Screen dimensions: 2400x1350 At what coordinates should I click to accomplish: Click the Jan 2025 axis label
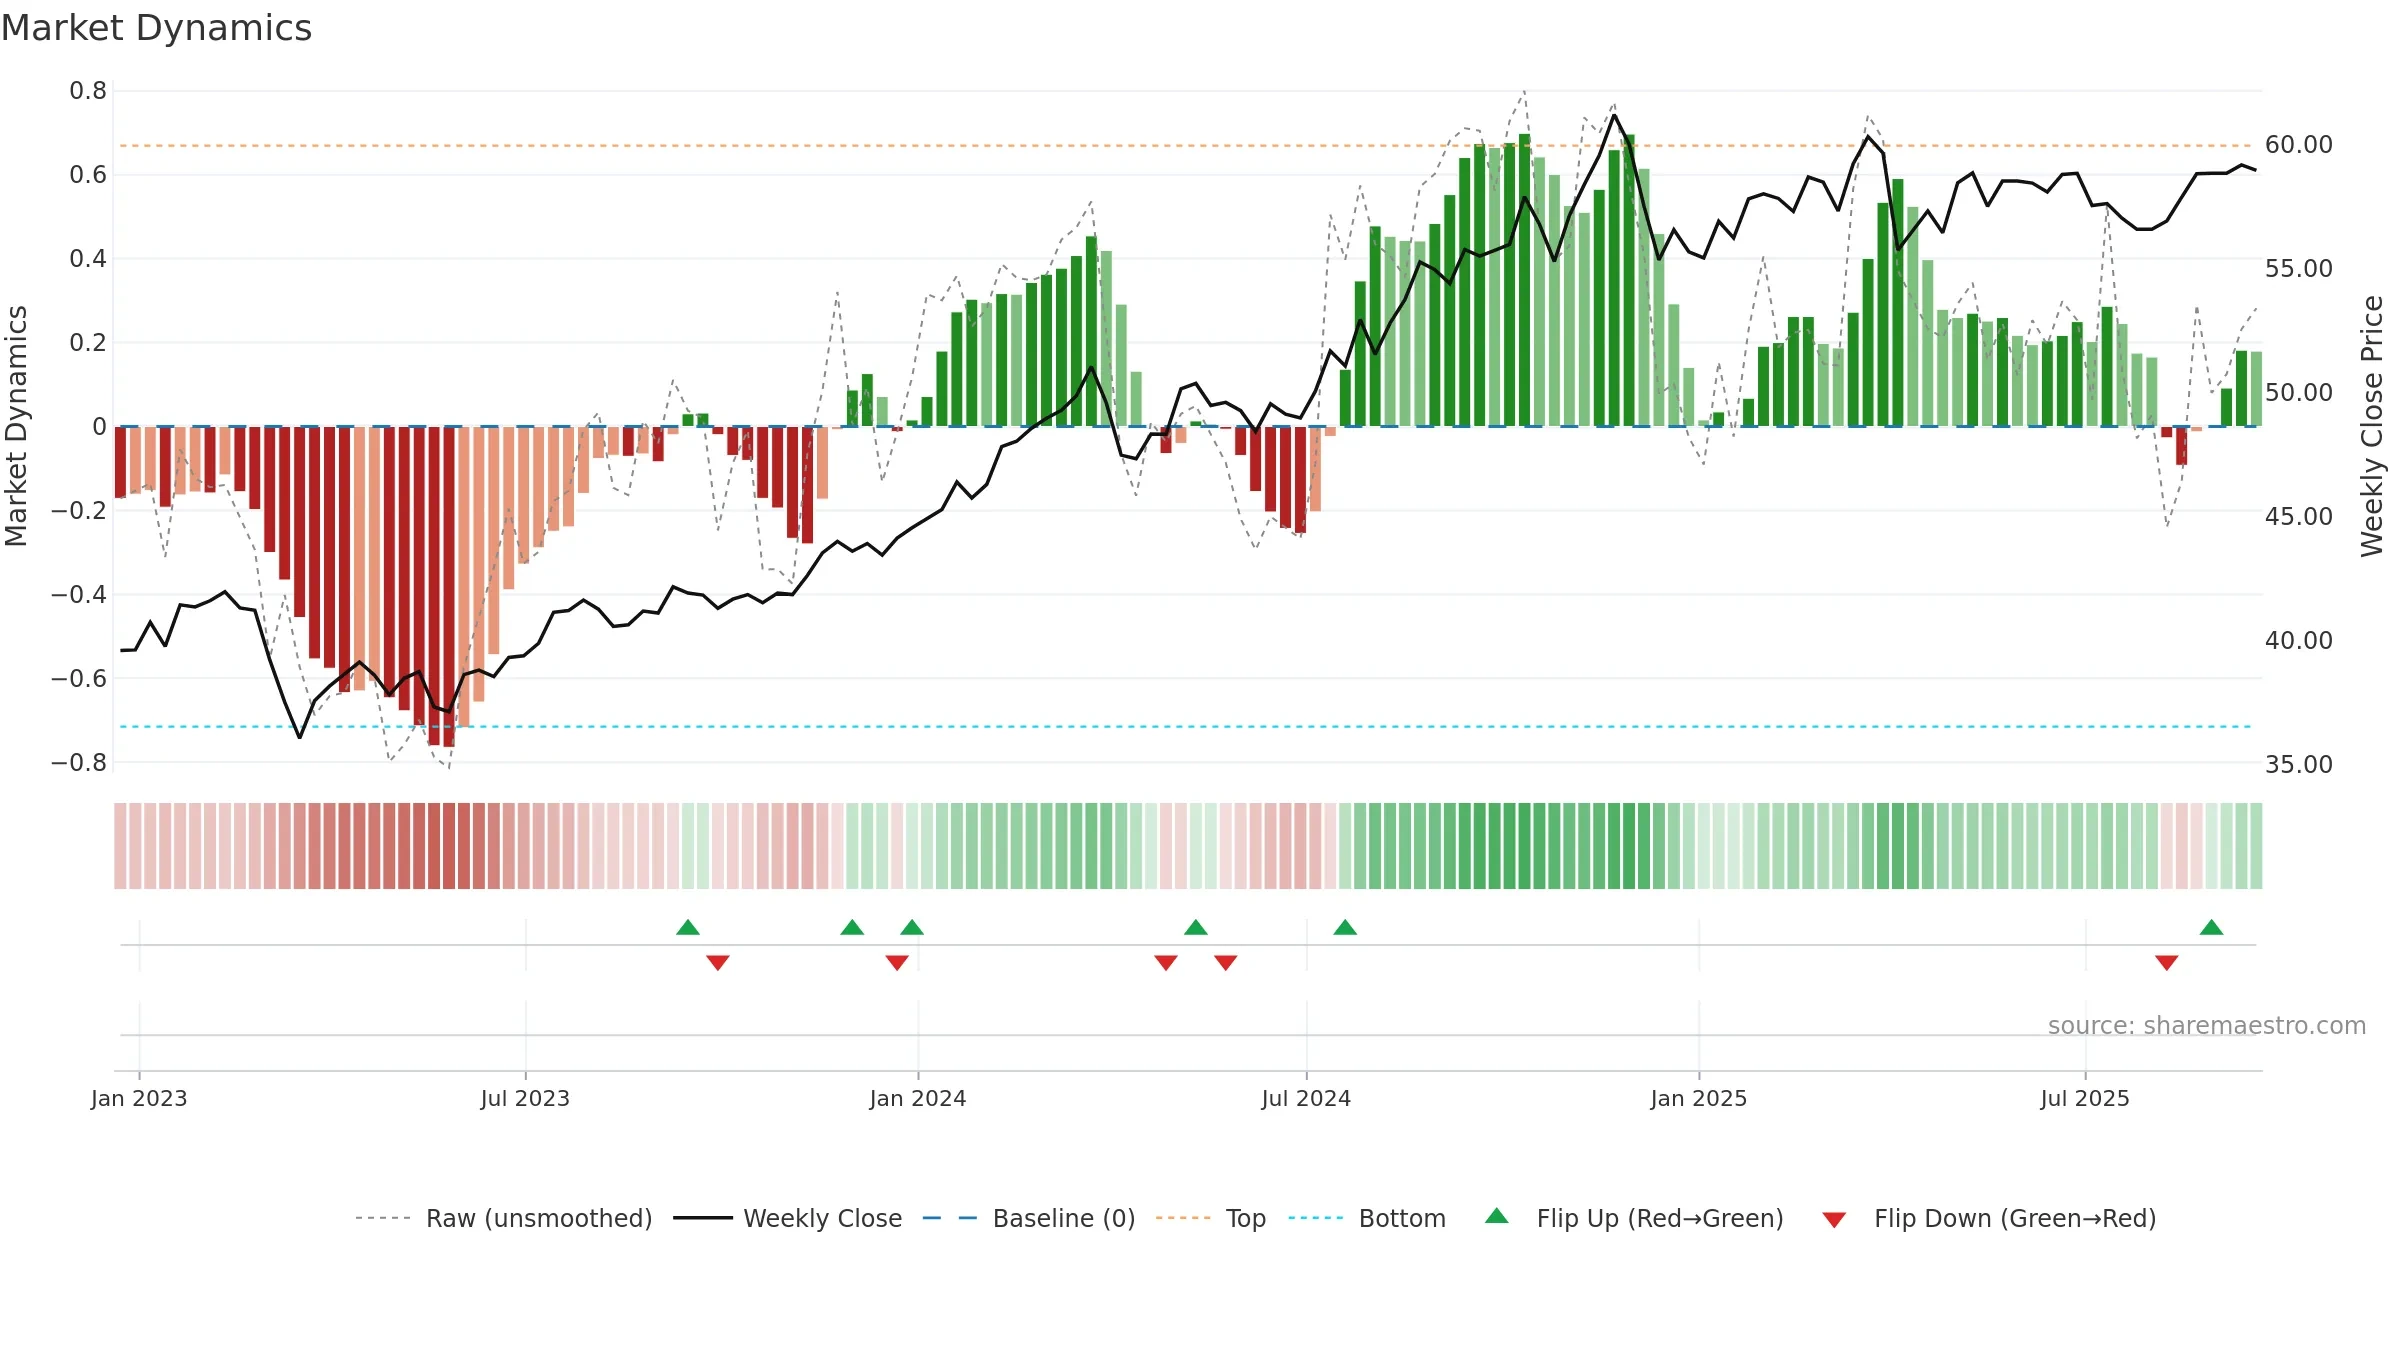pyautogui.click(x=1699, y=1098)
